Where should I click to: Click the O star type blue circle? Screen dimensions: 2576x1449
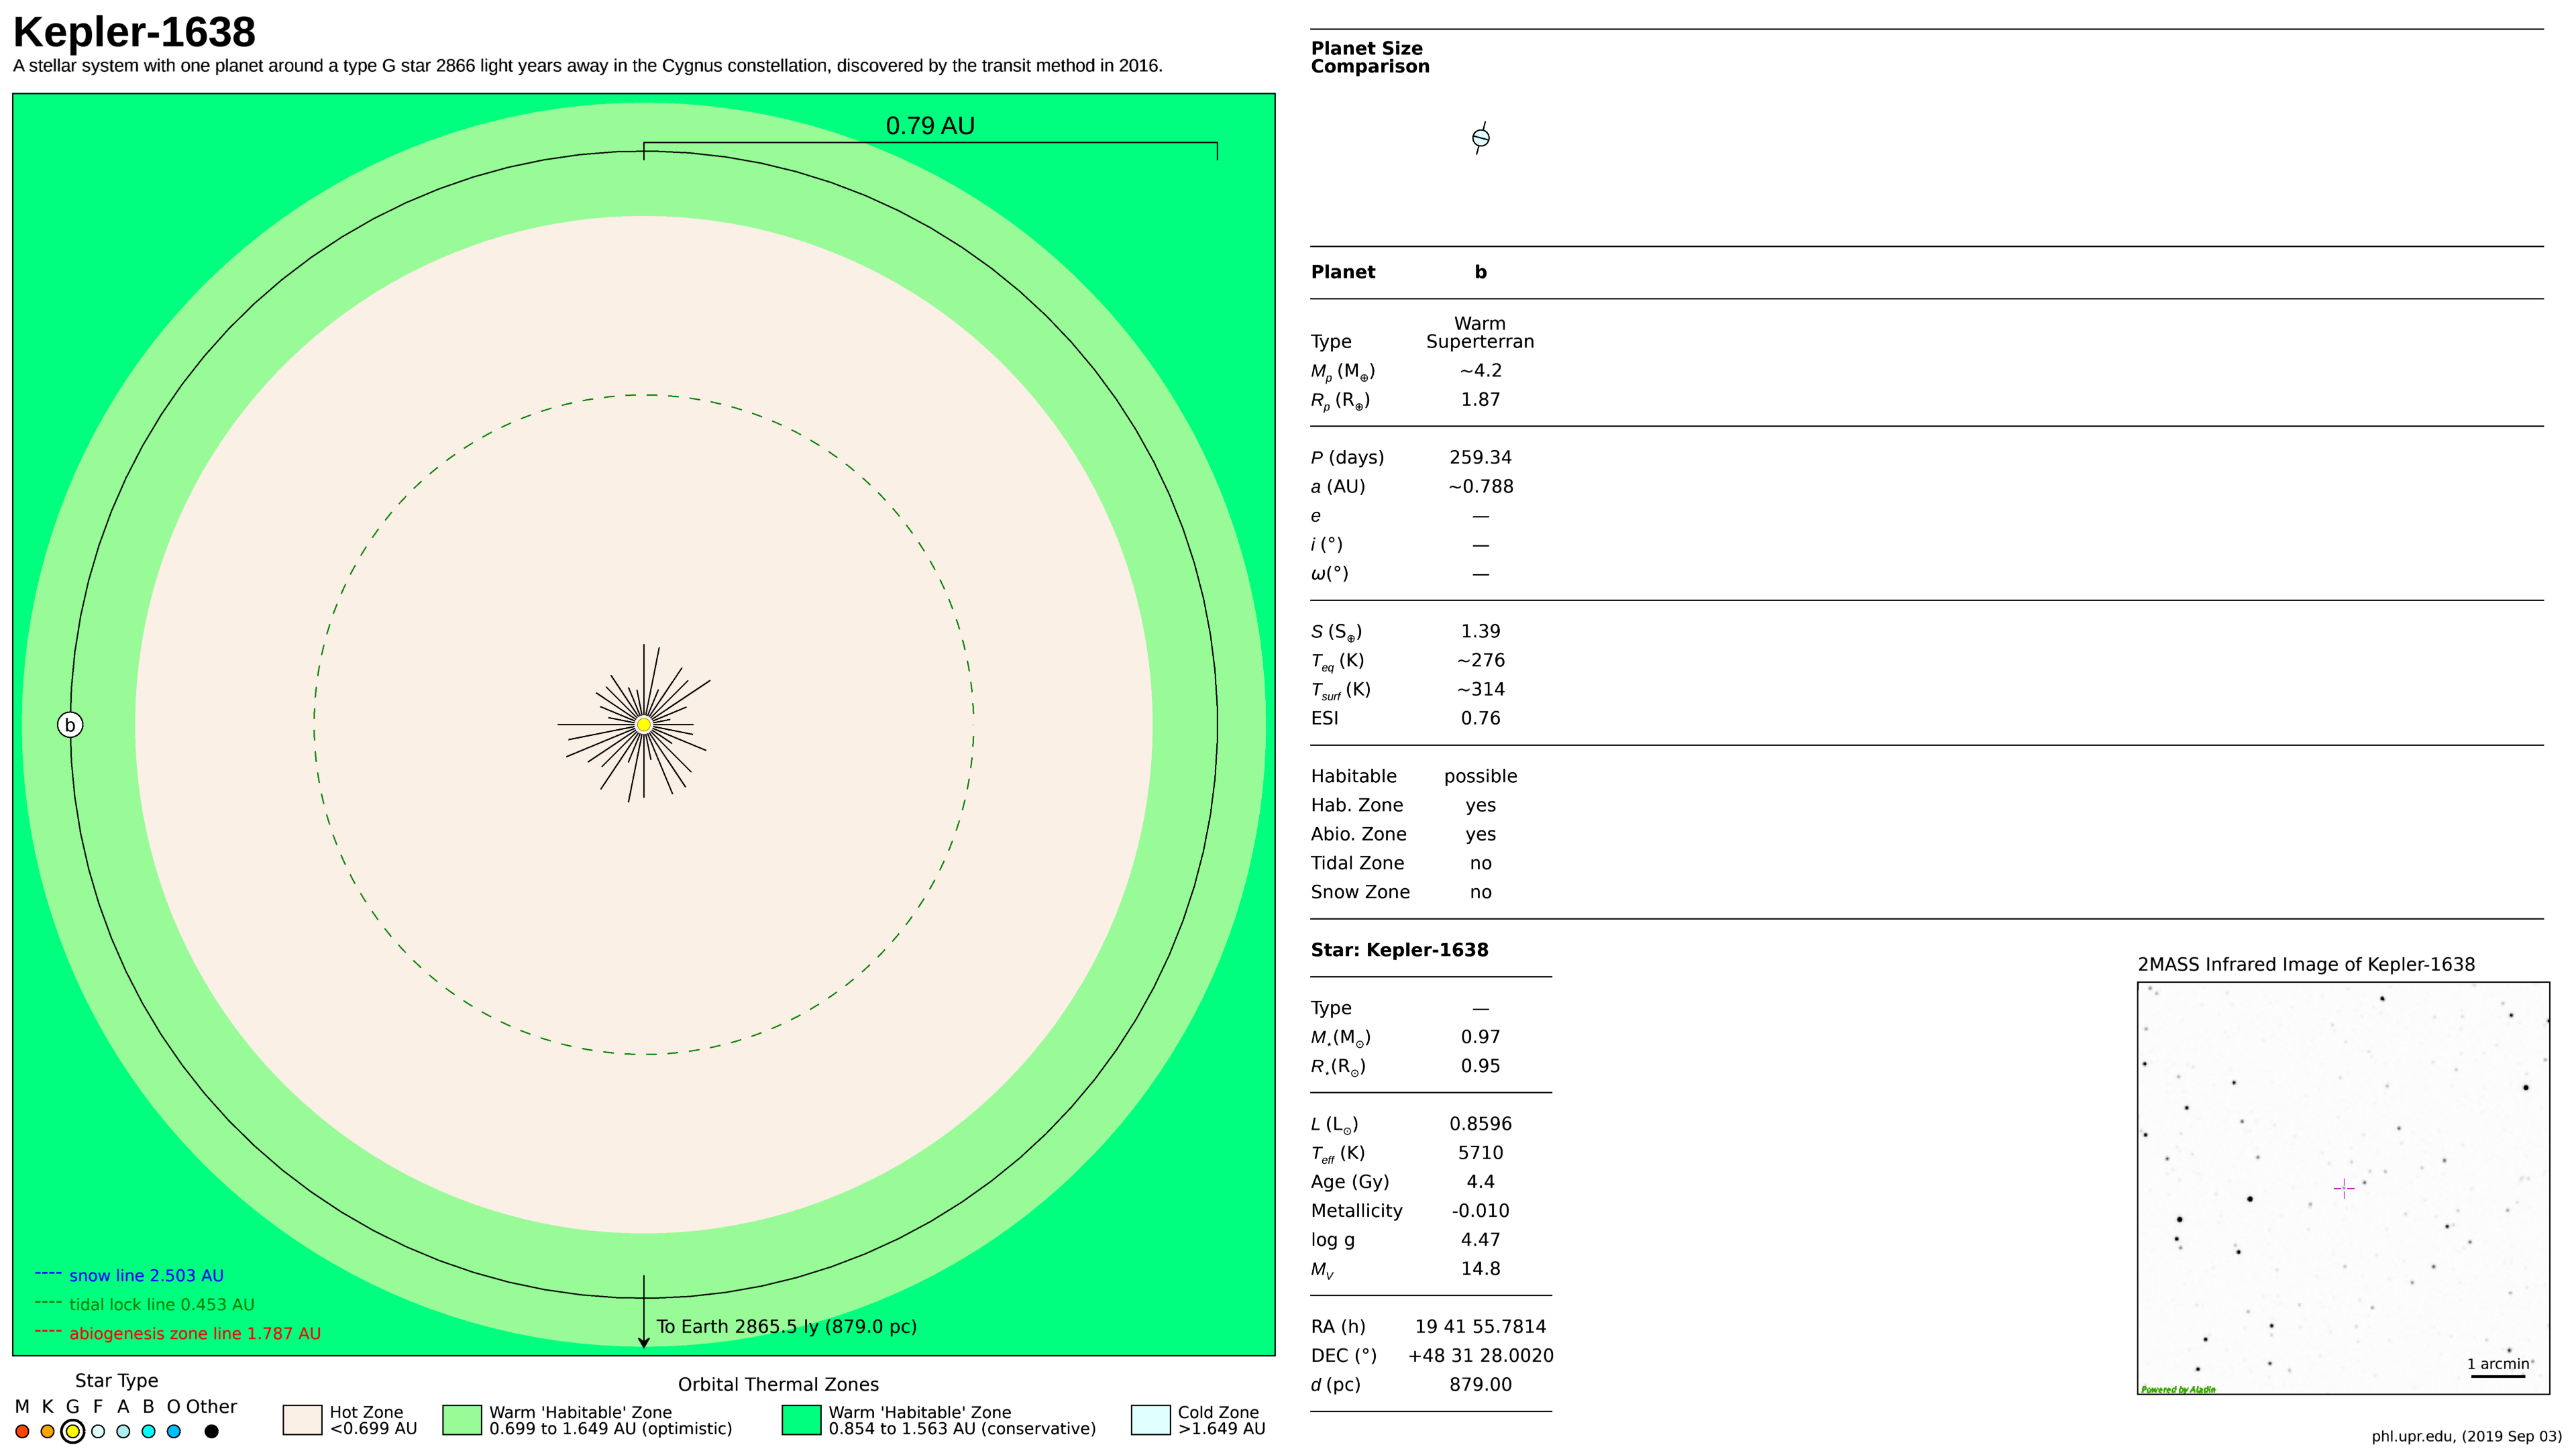tap(174, 1431)
